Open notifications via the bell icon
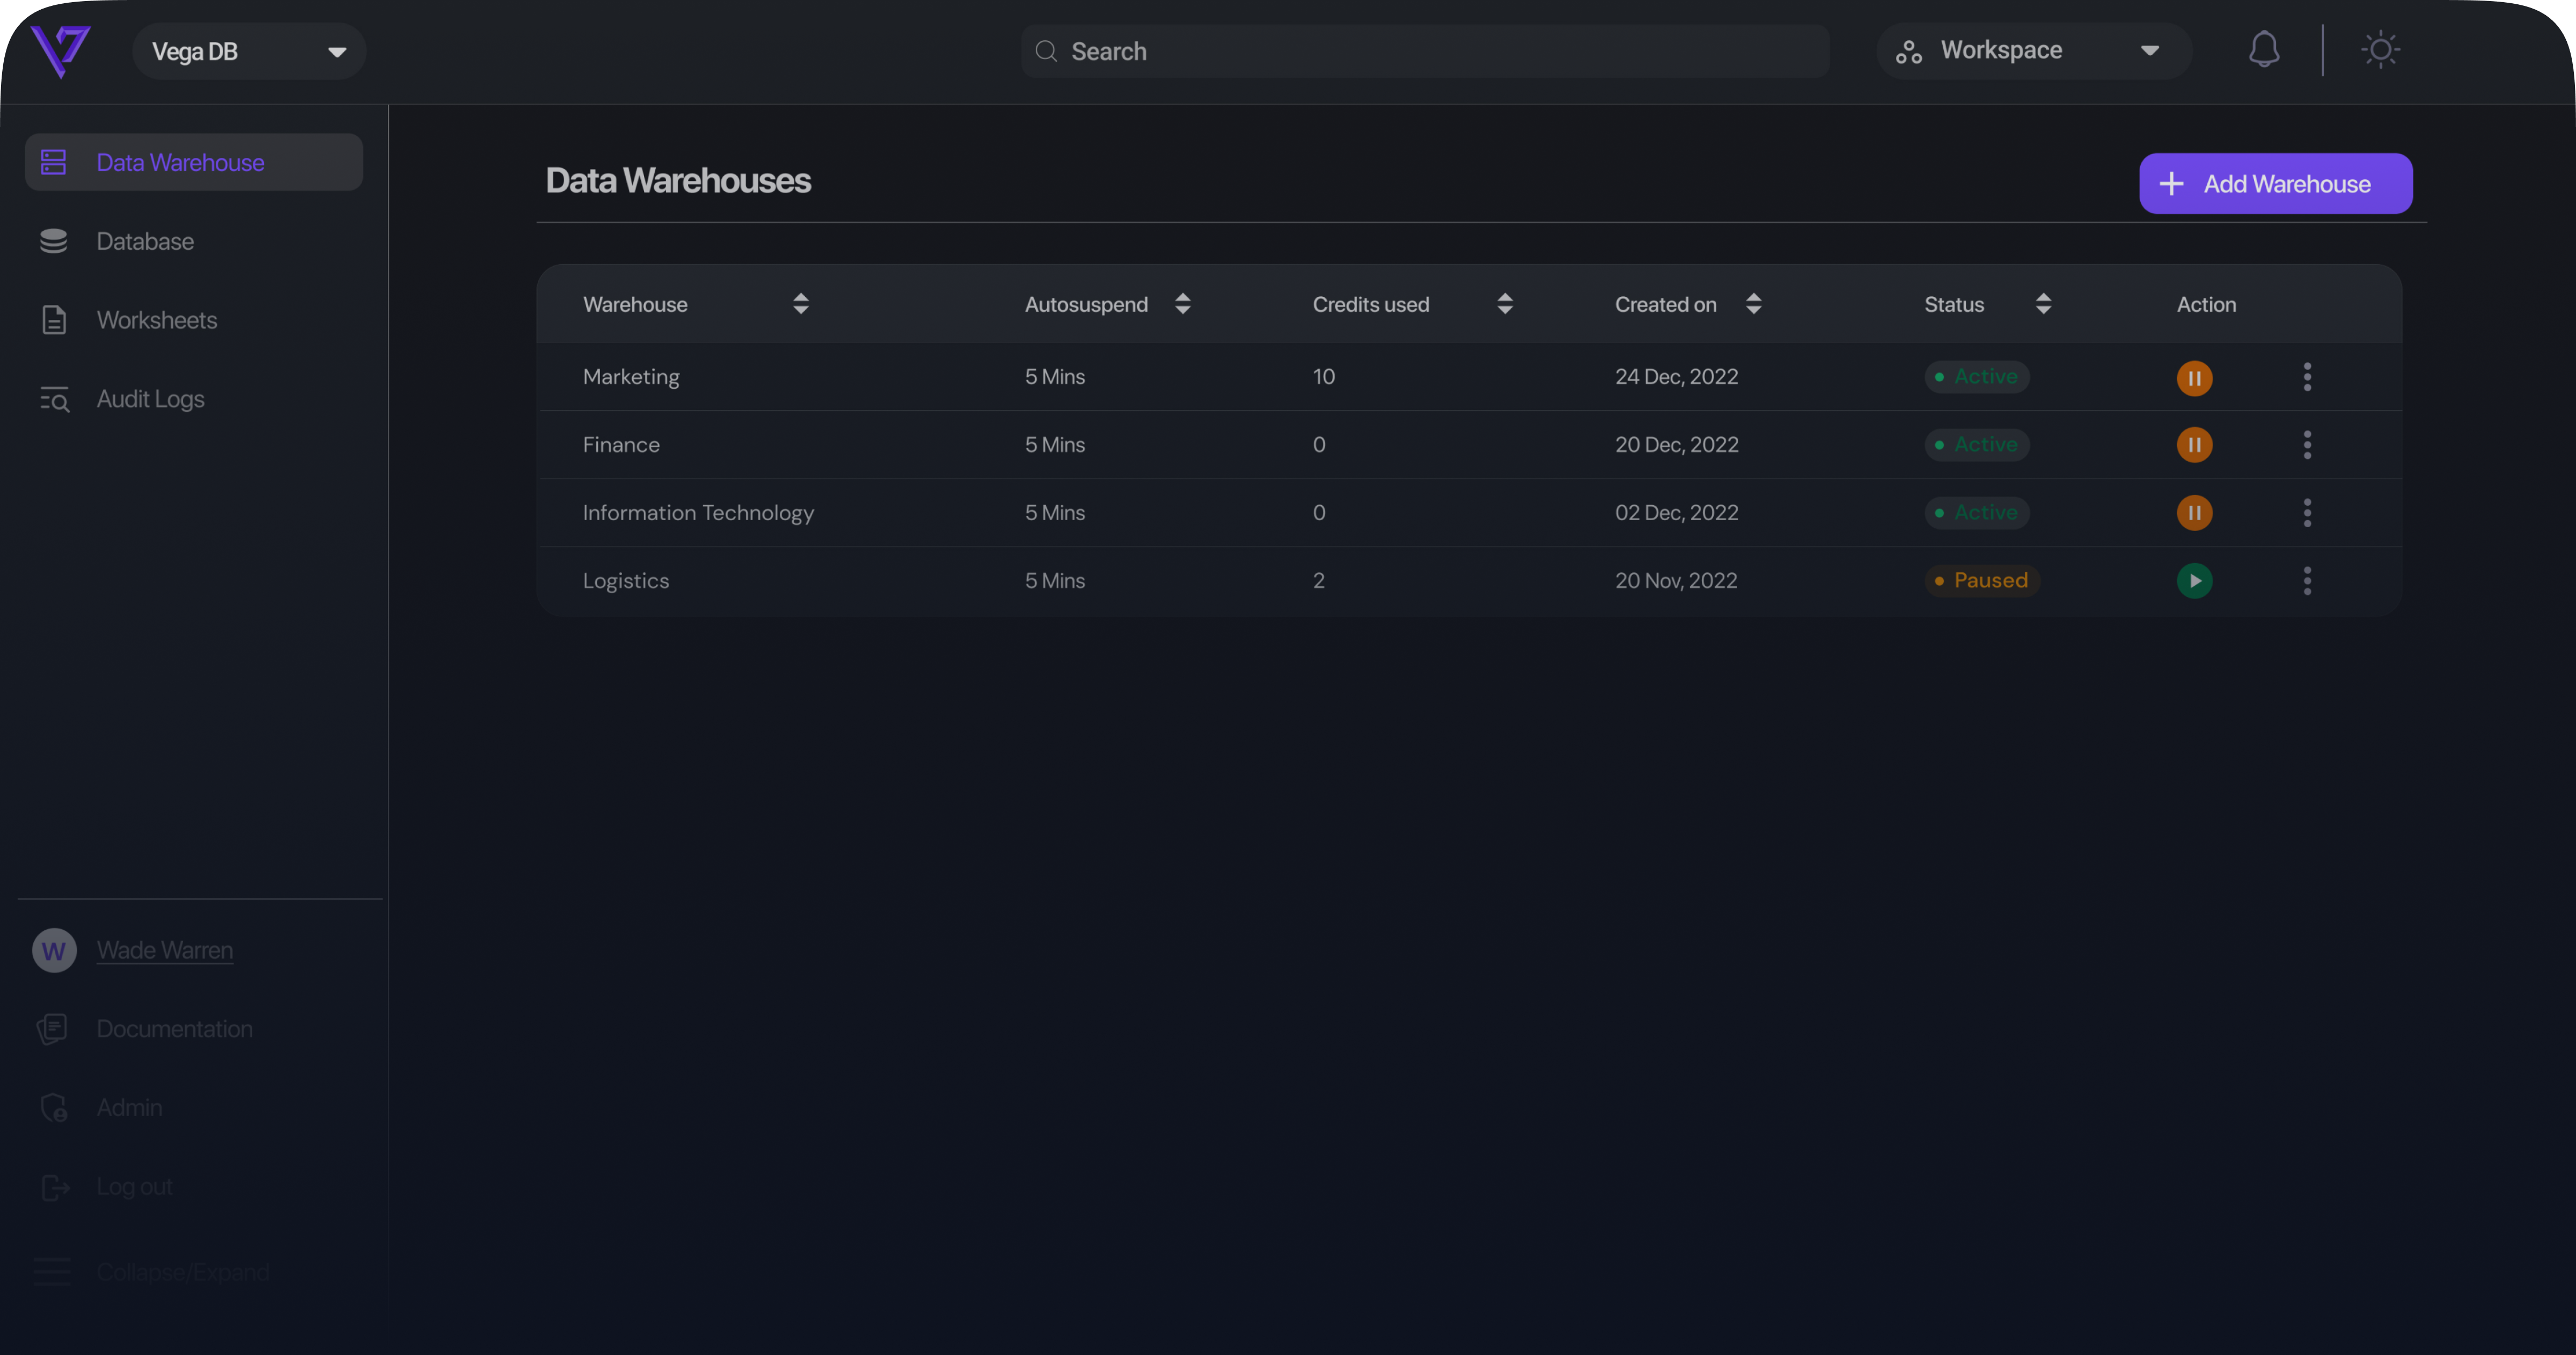Screen dimensions: 2576x1355 [x=2264, y=49]
